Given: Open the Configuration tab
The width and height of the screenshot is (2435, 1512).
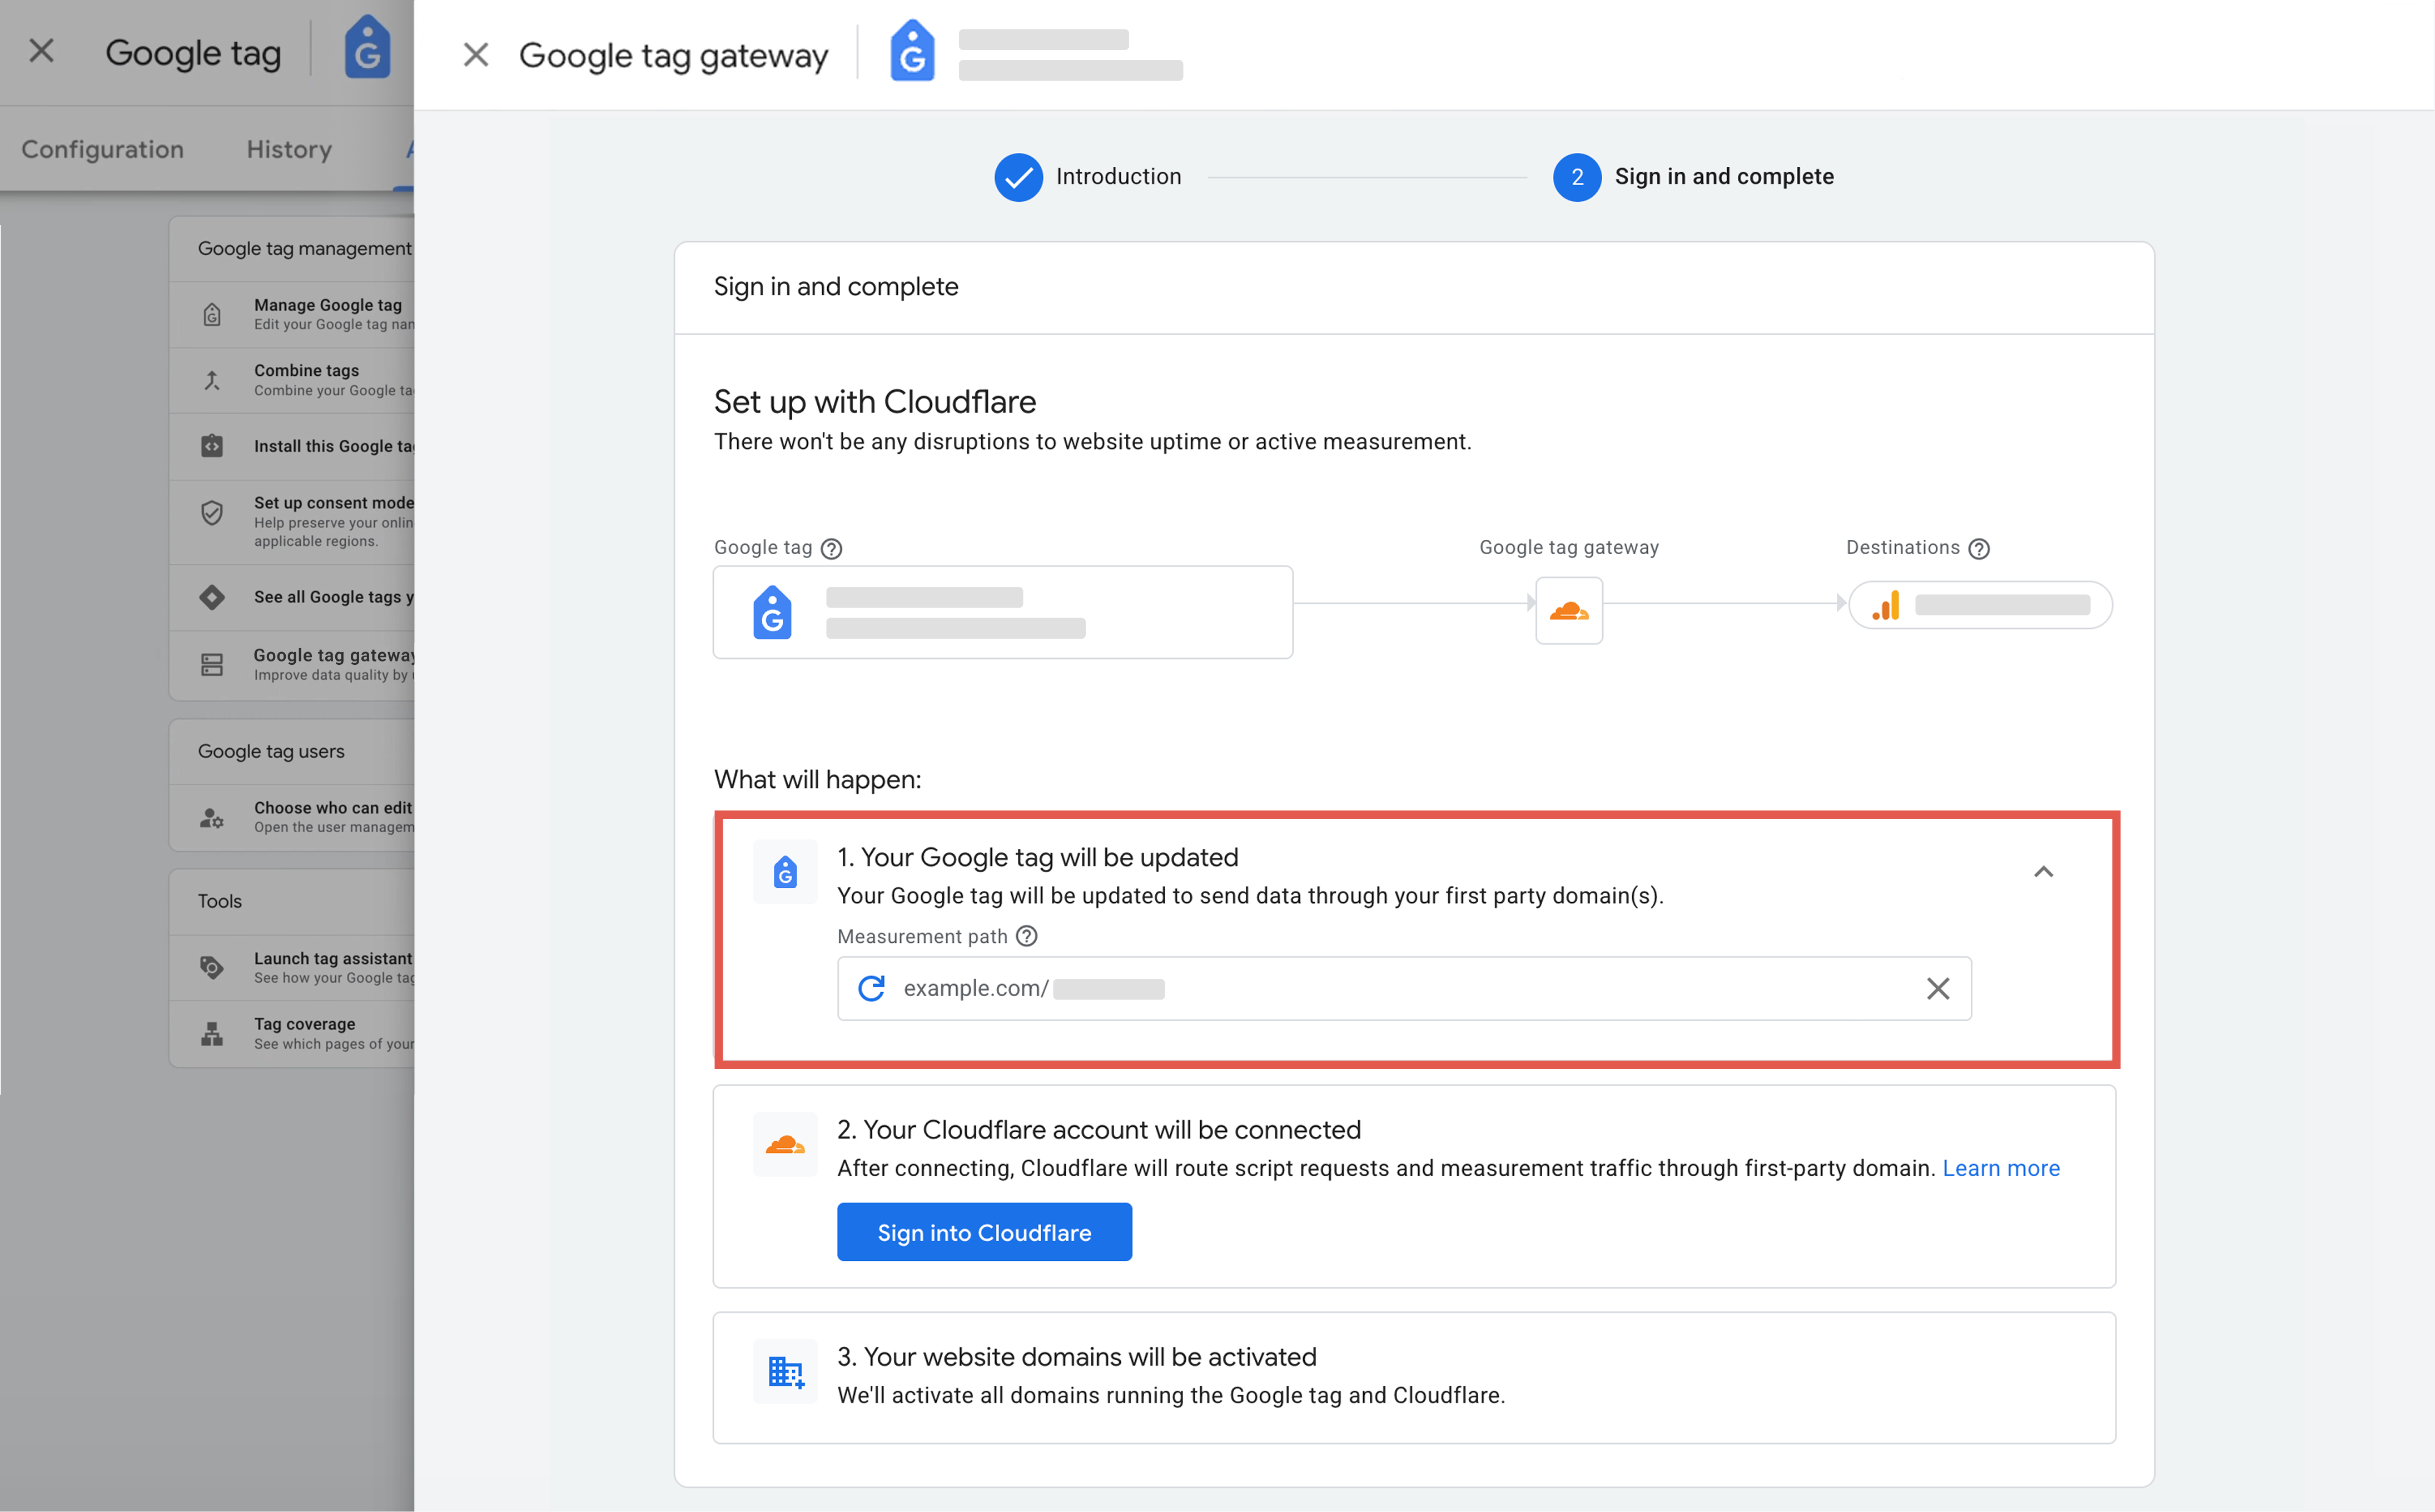Looking at the screenshot, I should click(x=102, y=149).
